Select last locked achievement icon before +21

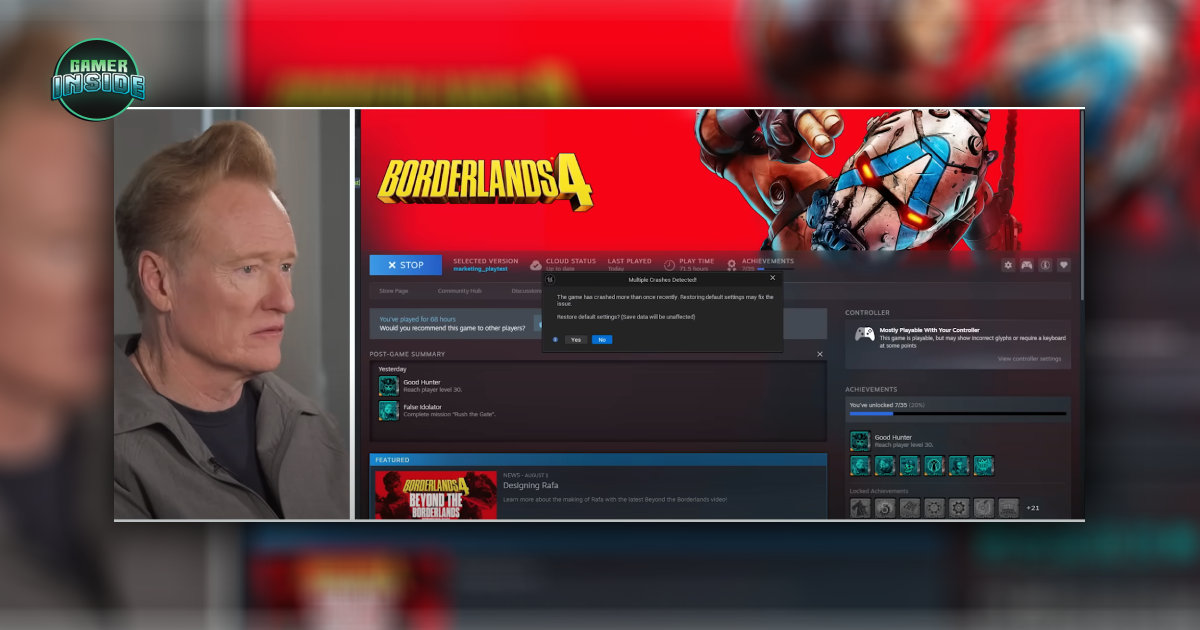pos(1008,508)
